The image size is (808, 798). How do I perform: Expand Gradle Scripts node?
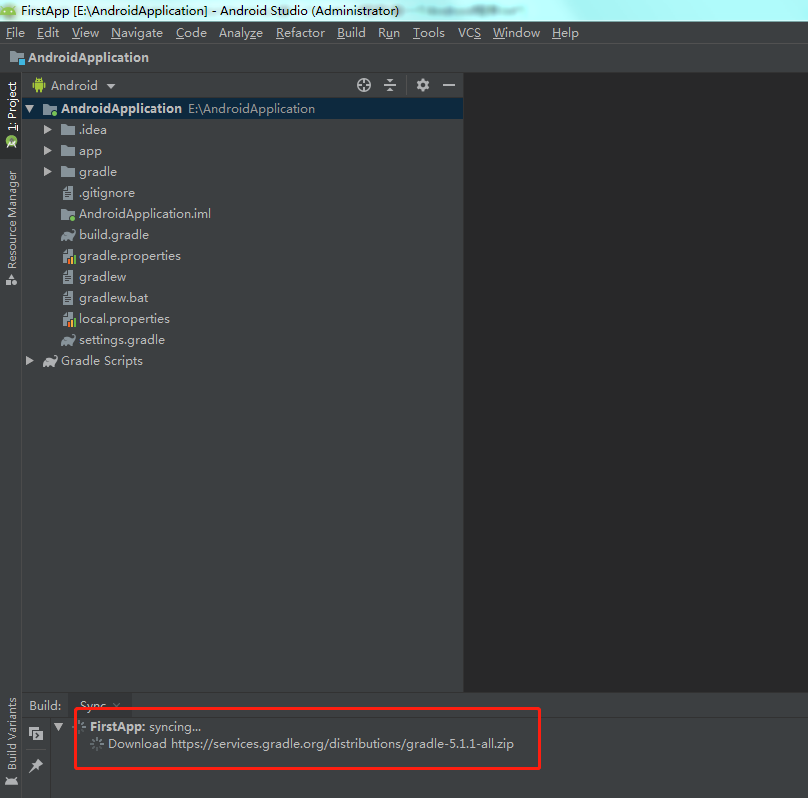tap(30, 361)
